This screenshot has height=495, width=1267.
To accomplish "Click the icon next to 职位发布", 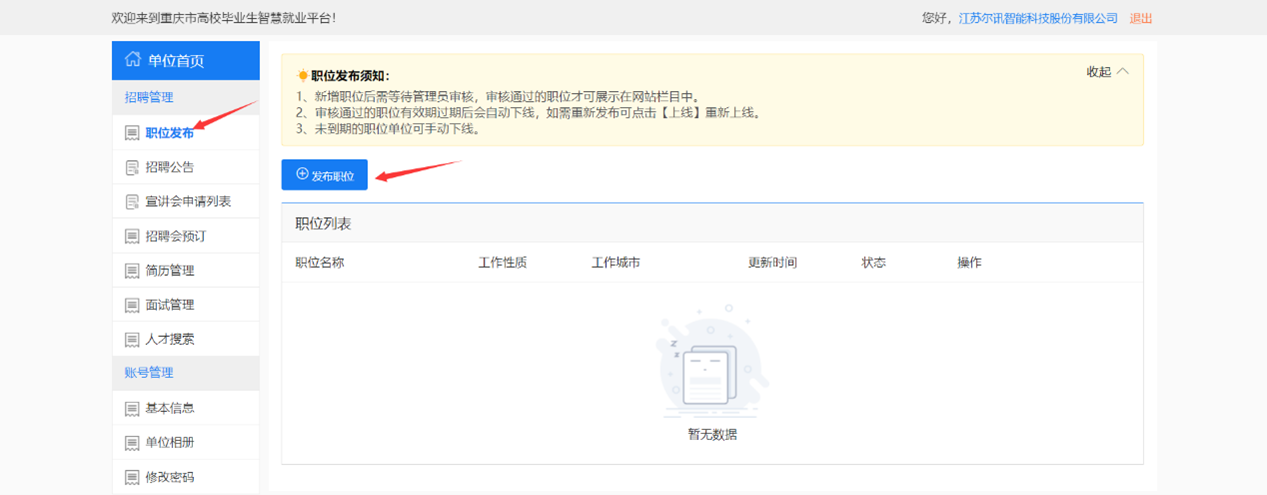I will (x=131, y=133).
